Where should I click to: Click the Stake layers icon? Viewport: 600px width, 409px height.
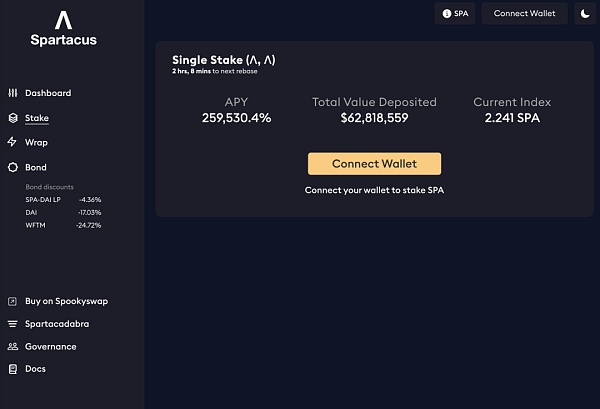[x=13, y=118]
